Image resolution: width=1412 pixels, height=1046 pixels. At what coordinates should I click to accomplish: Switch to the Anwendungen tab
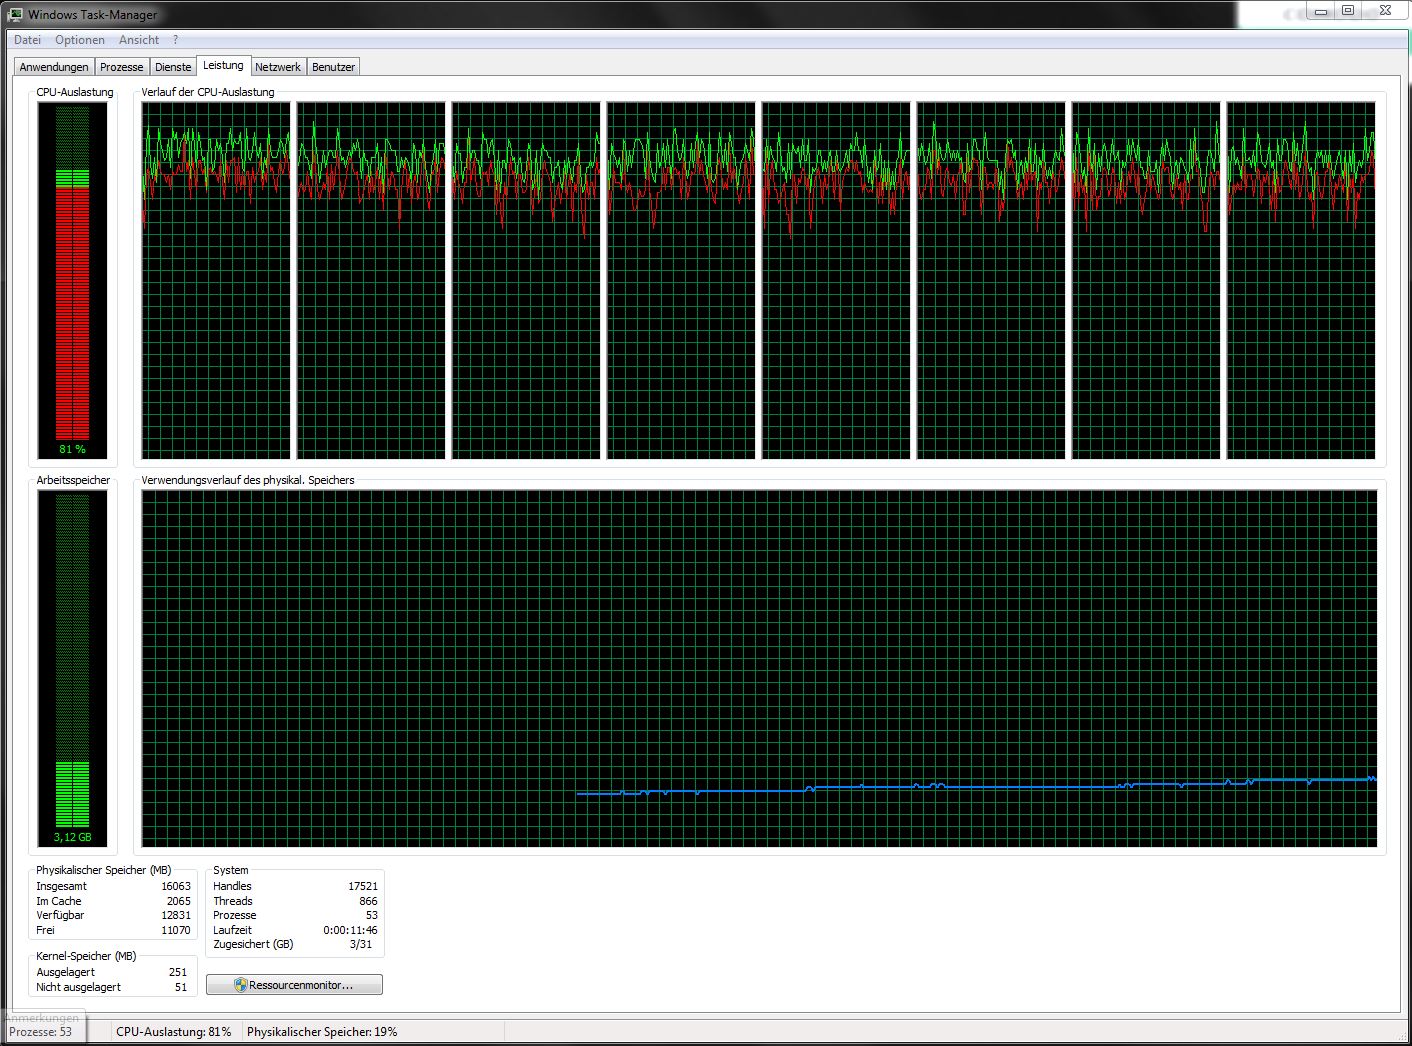(x=54, y=67)
